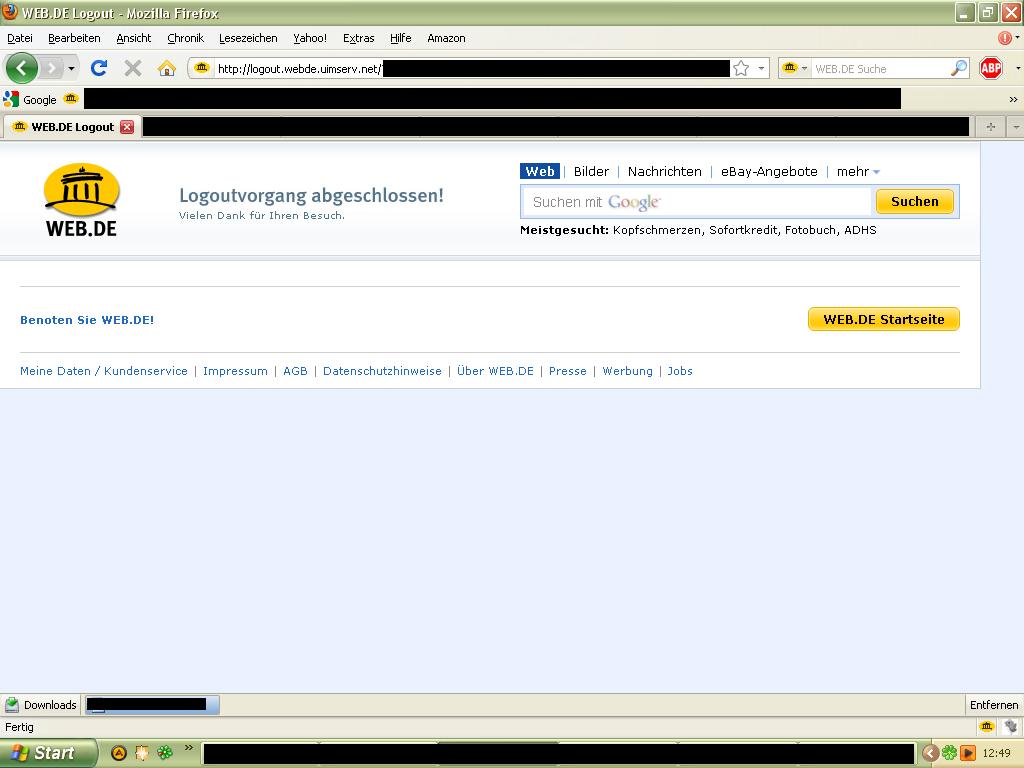This screenshot has height=768, width=1024.
Task: Click the WEB.DE bookmark icon next to Google
Action: click(71, 99)
